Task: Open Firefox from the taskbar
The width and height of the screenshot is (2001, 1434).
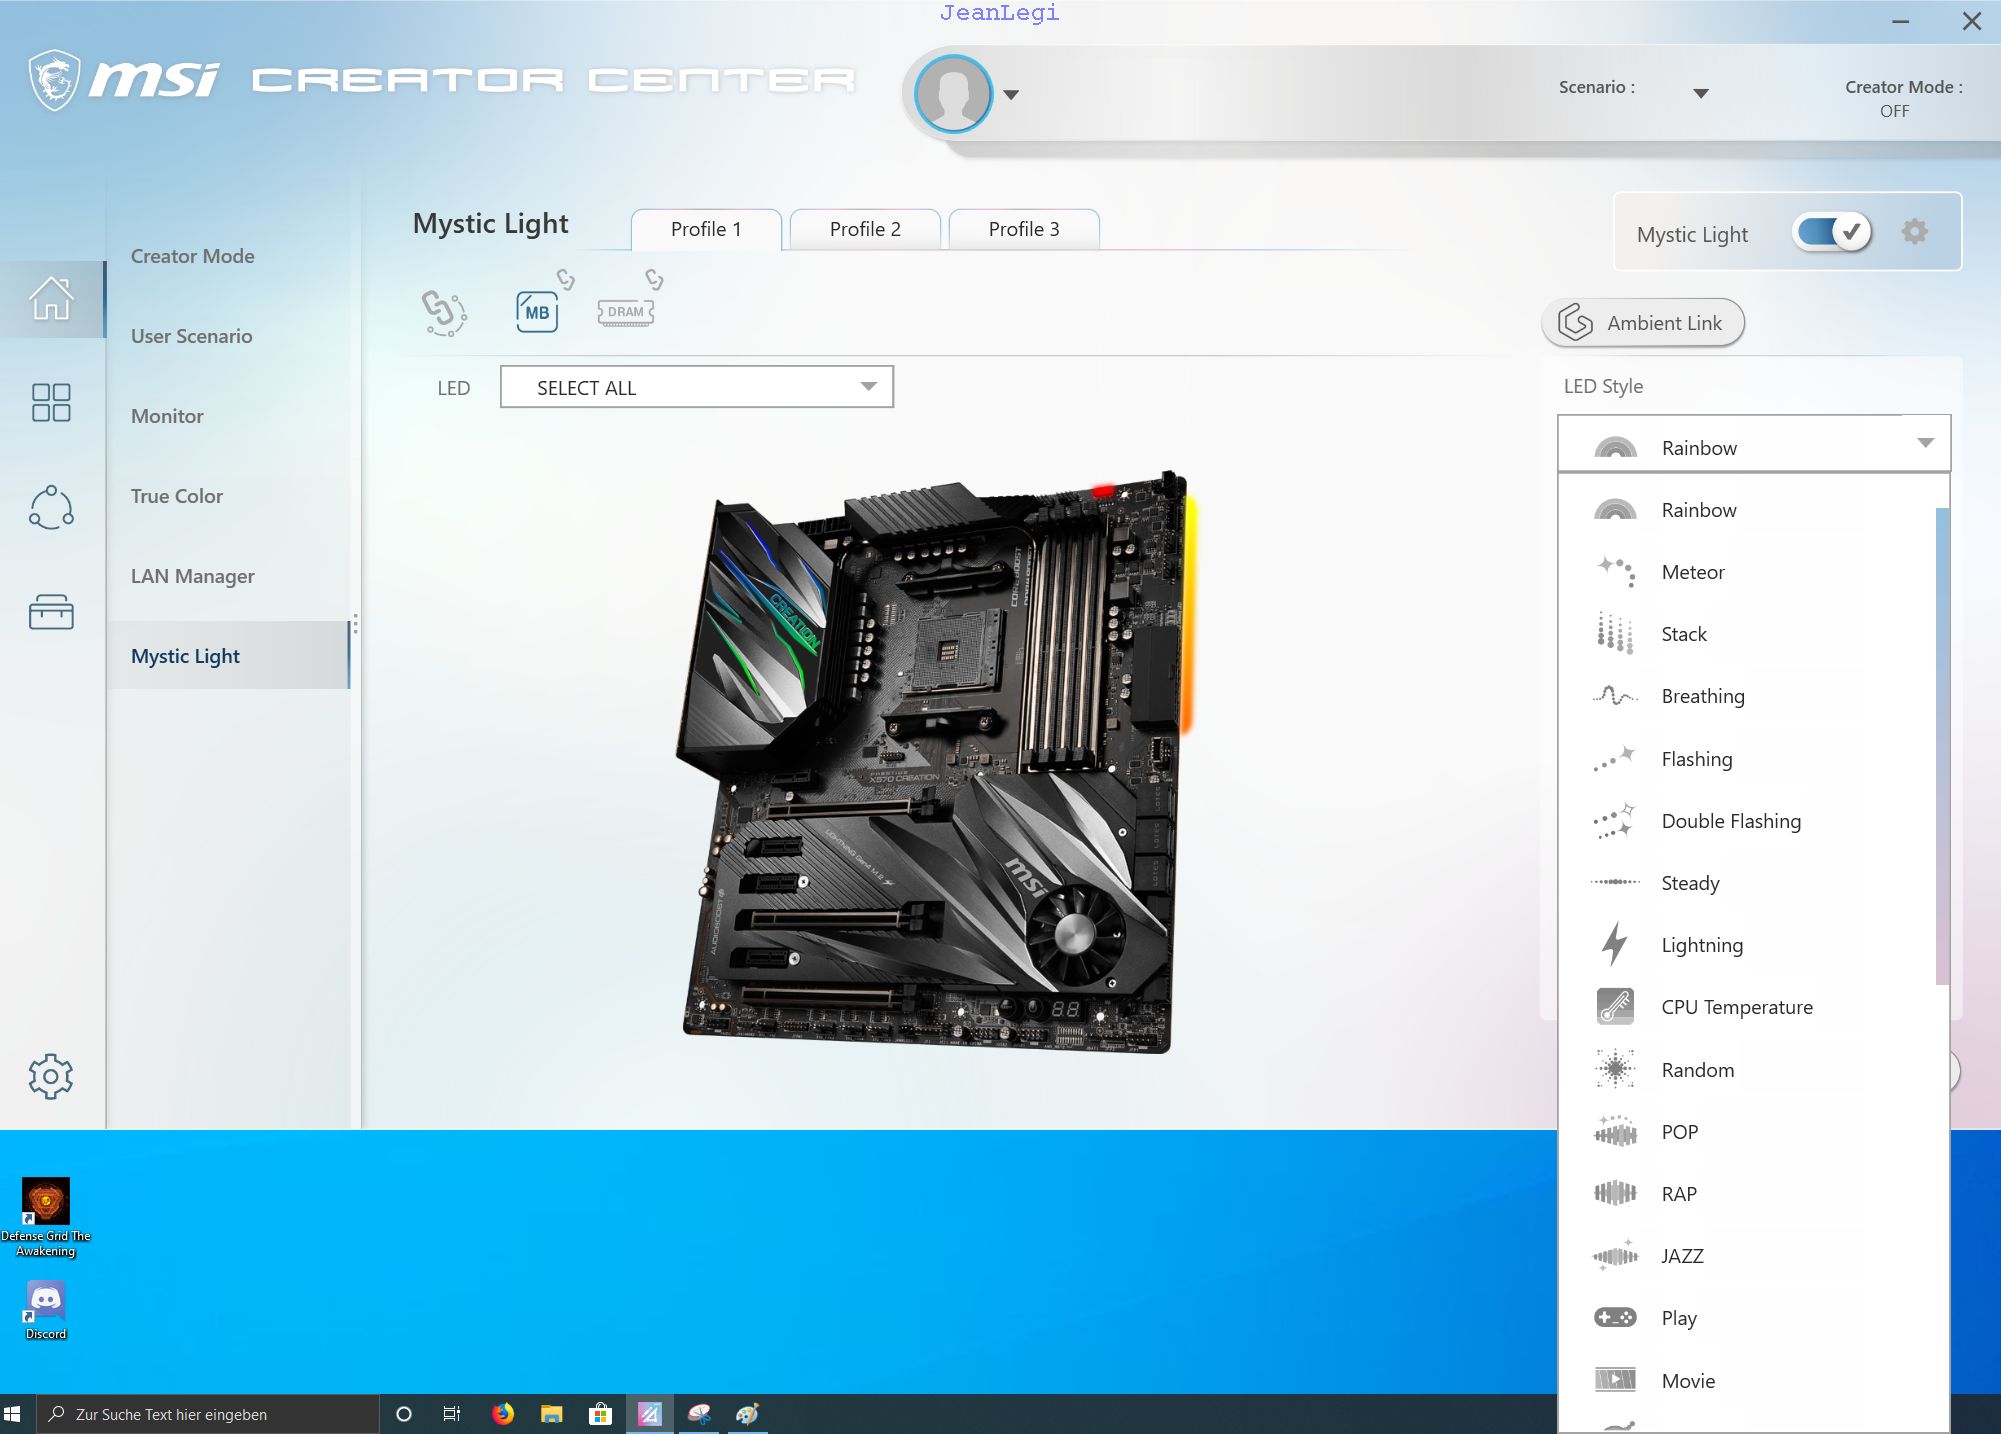Action: click(502, 1413)
